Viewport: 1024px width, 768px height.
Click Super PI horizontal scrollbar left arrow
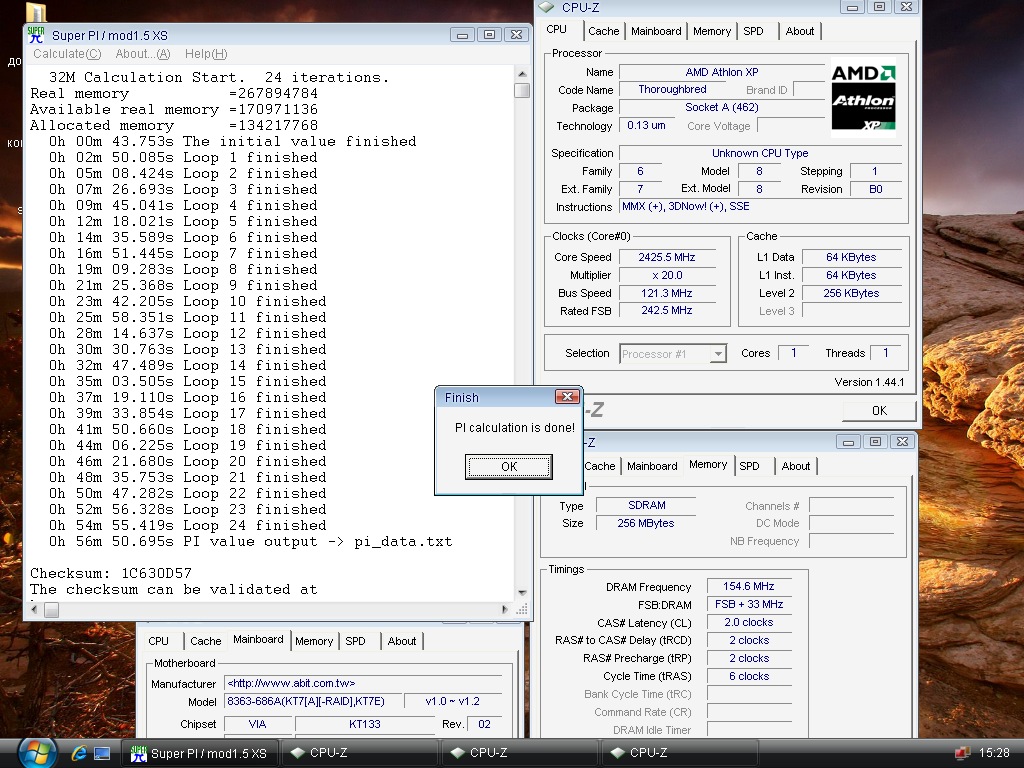[35, 609]
